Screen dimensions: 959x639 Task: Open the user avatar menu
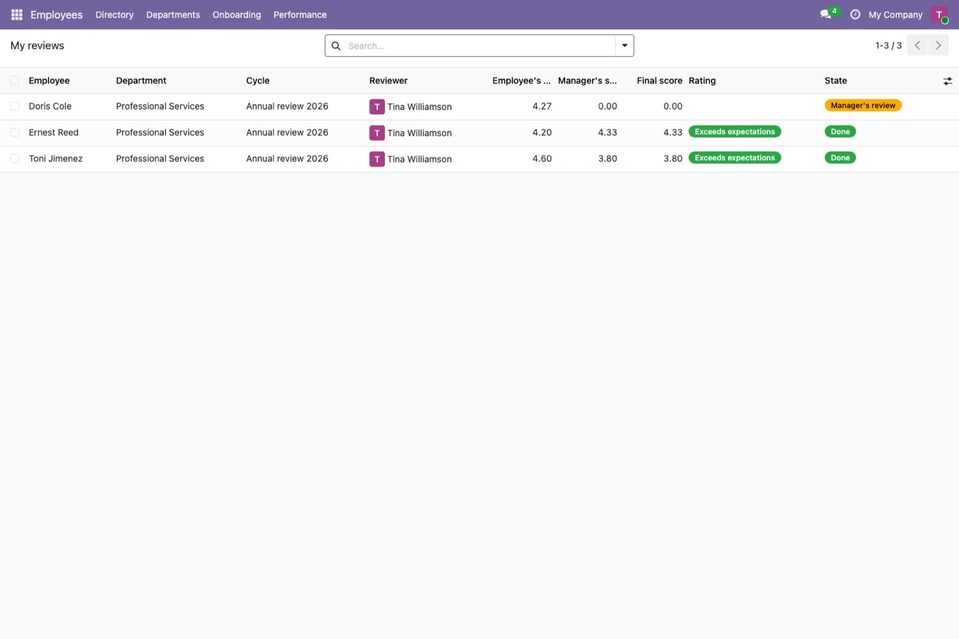tap(939, 15)
